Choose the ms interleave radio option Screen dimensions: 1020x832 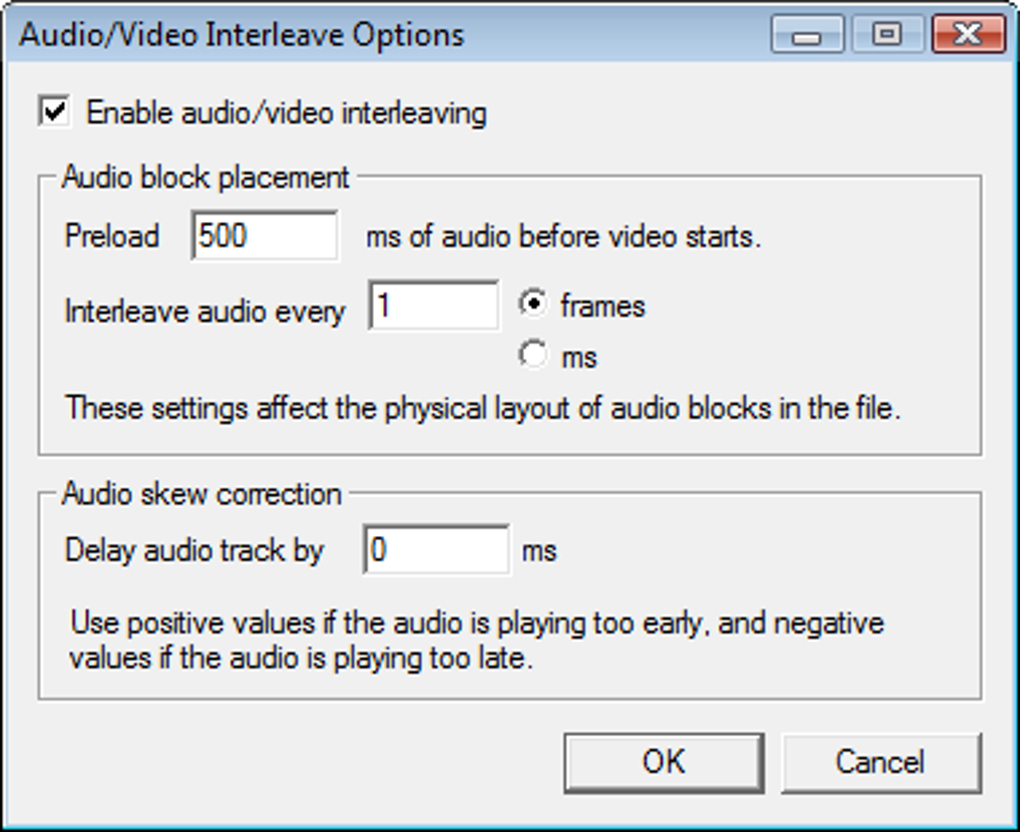coord(534,355)
